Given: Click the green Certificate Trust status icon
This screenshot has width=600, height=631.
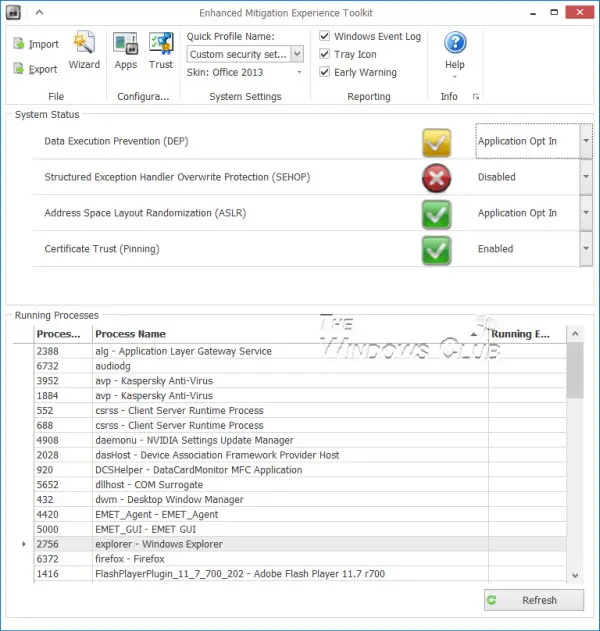Looking at the screenshot, I should (436, 250).
